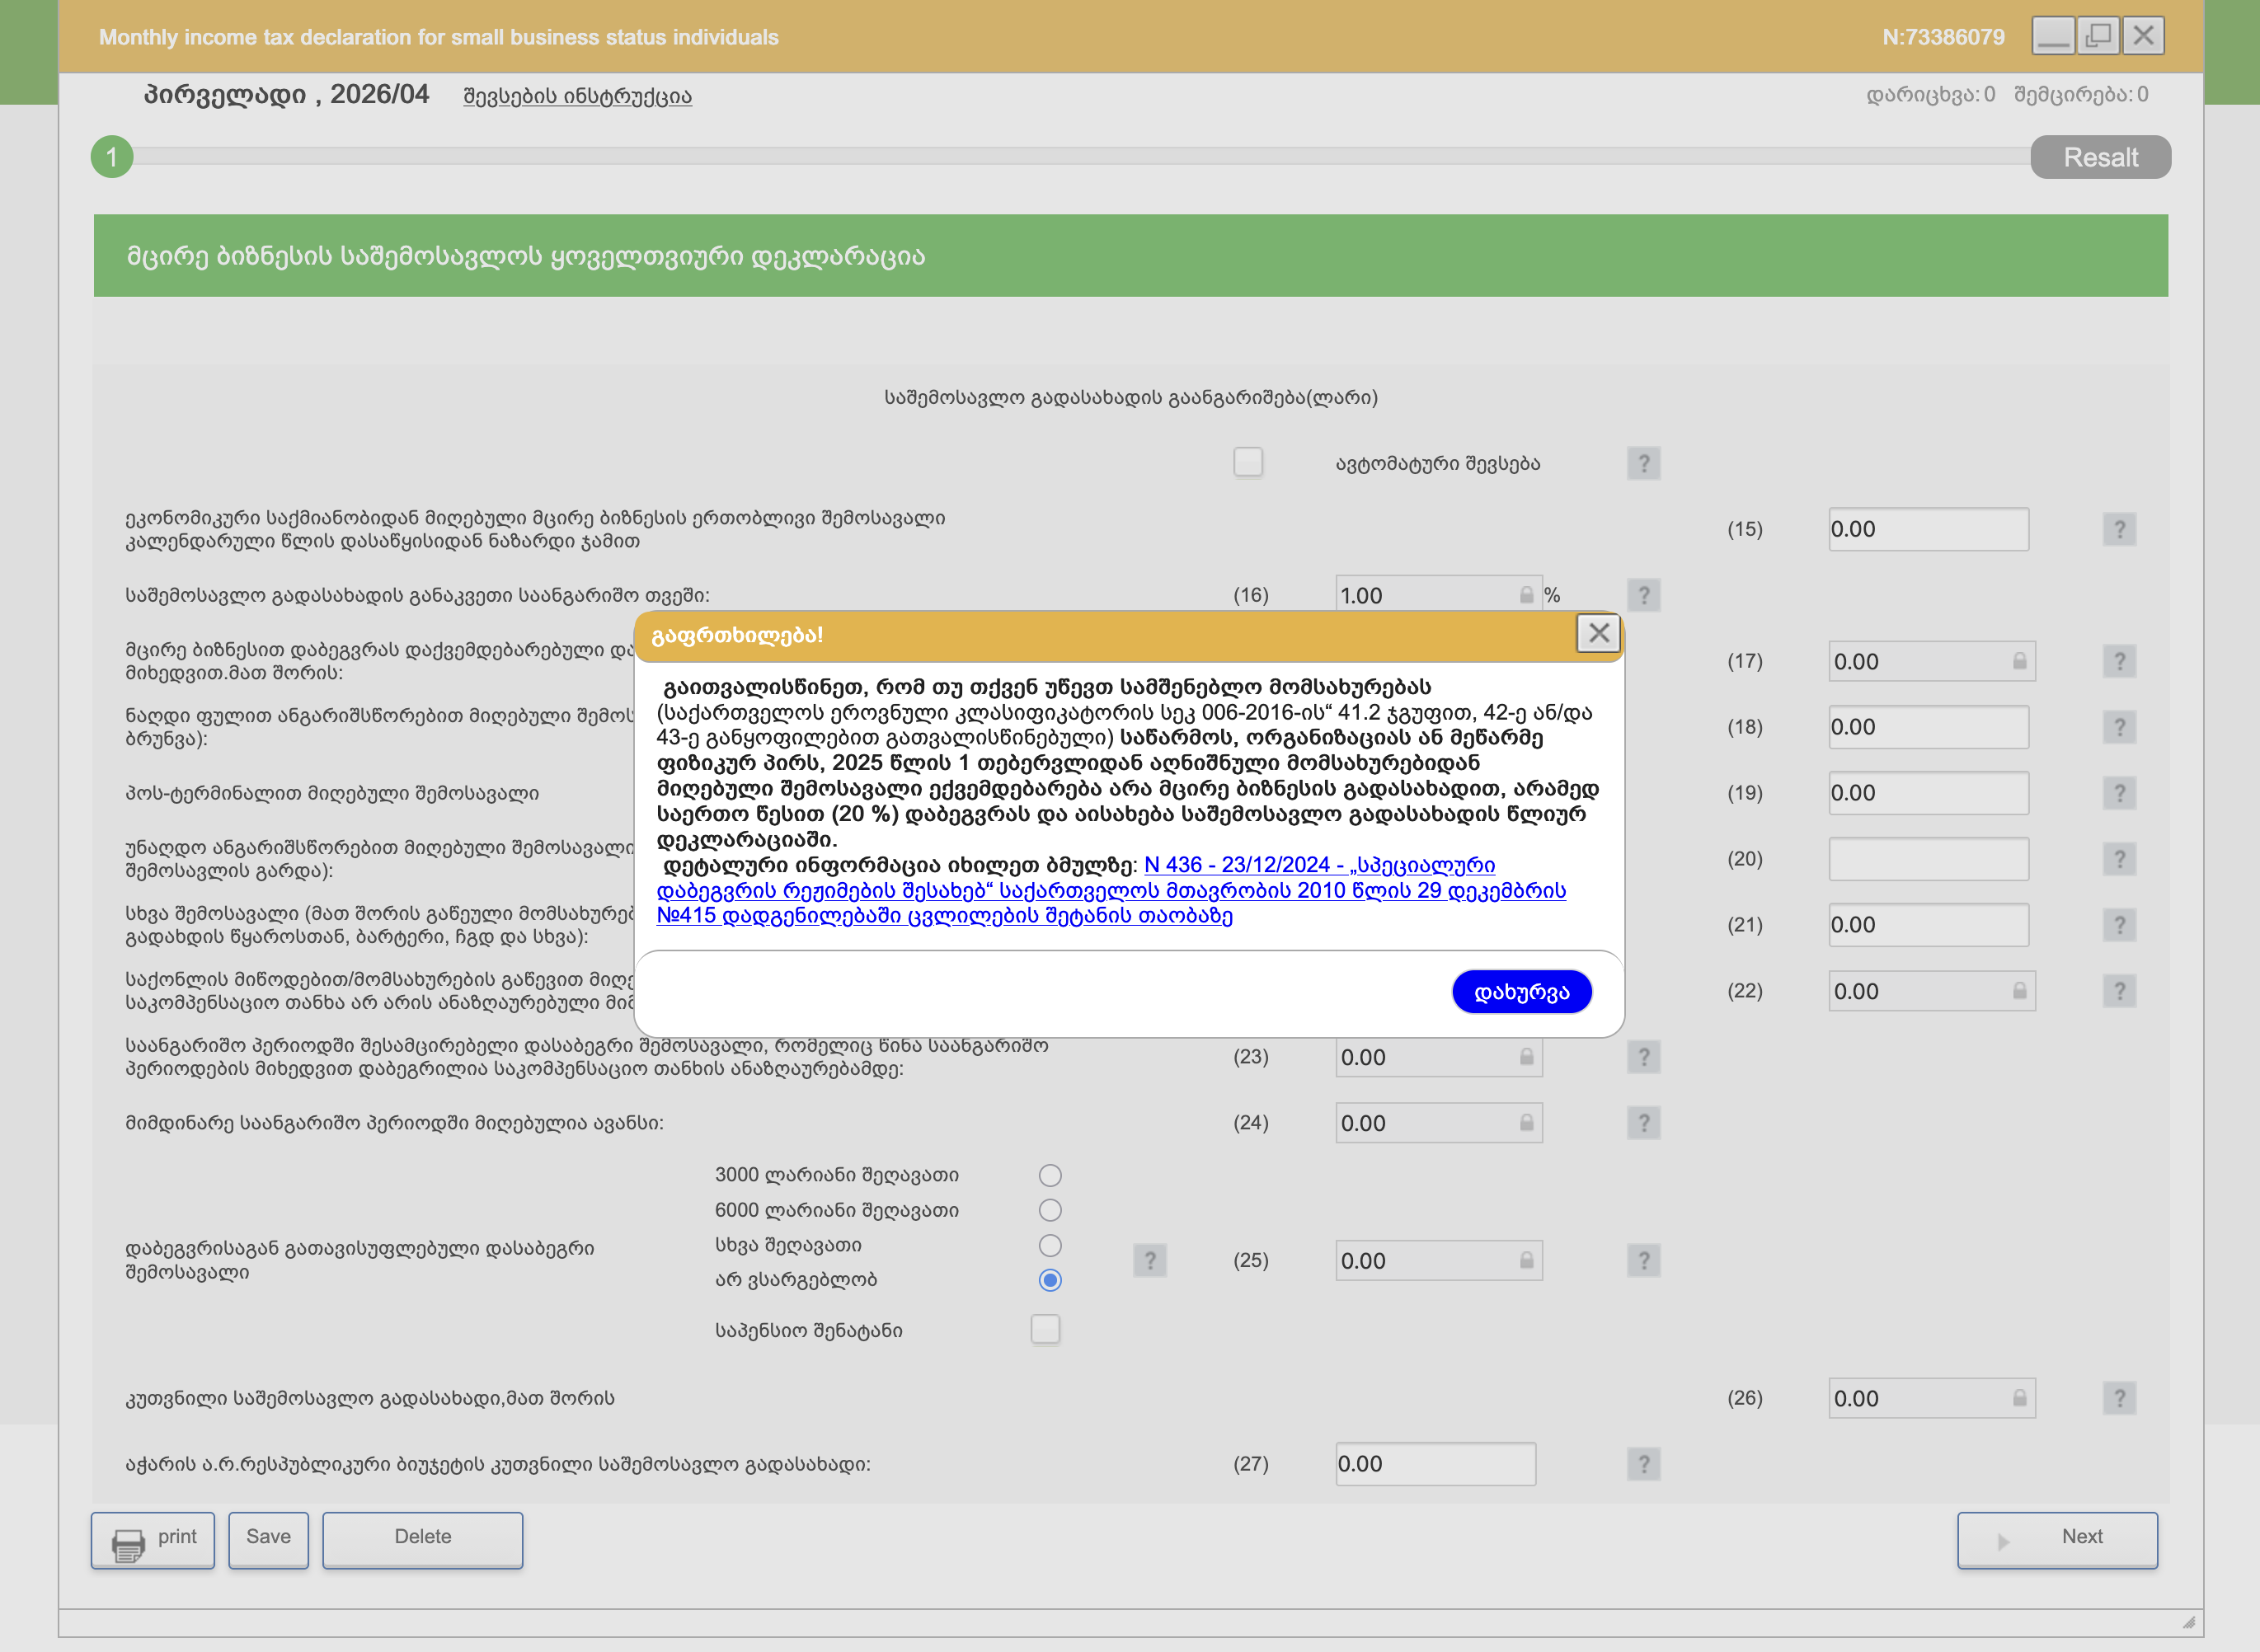Toggle the ავტომატური შევსება checkbox

tap(1247, 462)
